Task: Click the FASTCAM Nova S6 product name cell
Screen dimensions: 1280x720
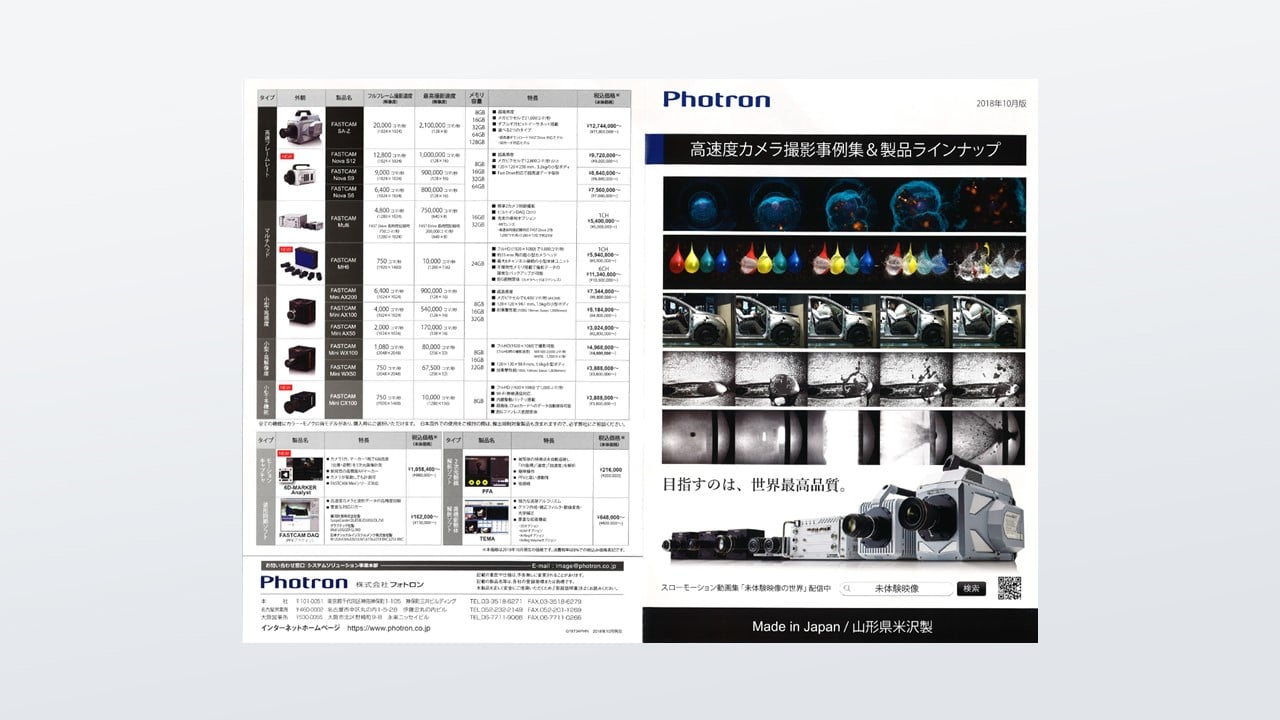Action: [x=343, y=193]
